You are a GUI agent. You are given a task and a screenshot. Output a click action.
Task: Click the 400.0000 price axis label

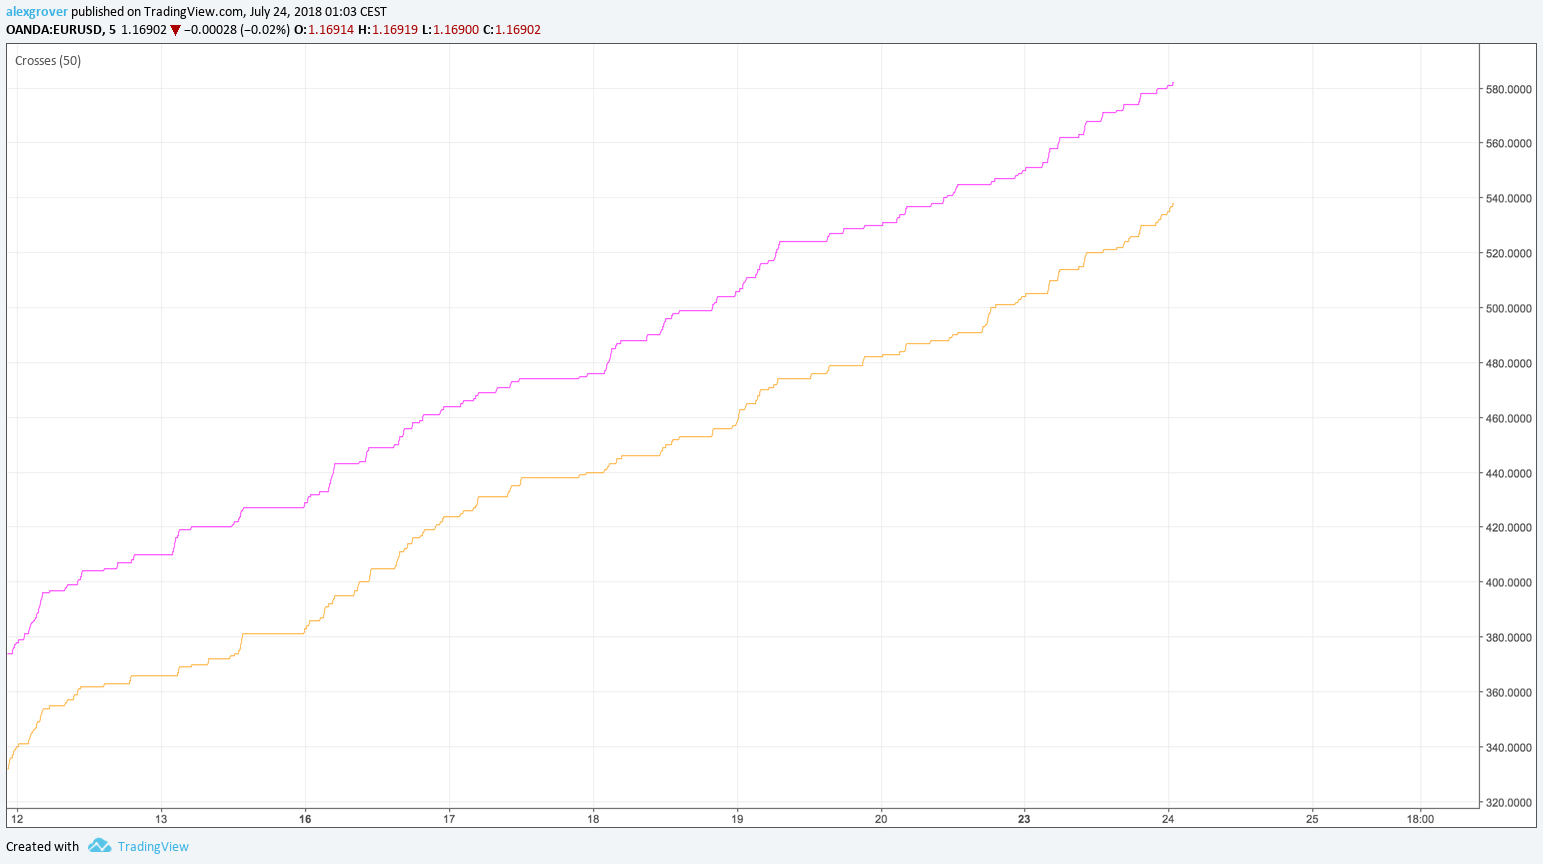point(1509,583)
